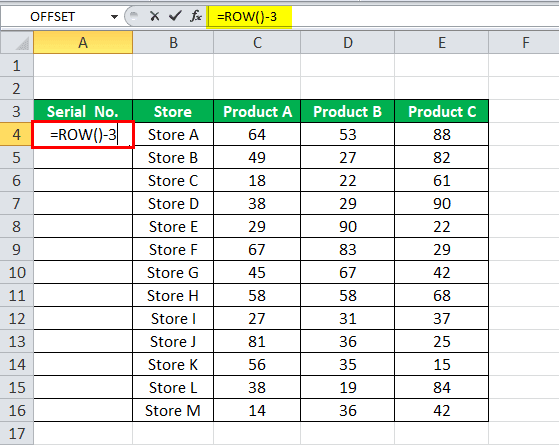Click the Serial No. header cell
Viewport: 559px width, 445px height.
pos(83,111)
